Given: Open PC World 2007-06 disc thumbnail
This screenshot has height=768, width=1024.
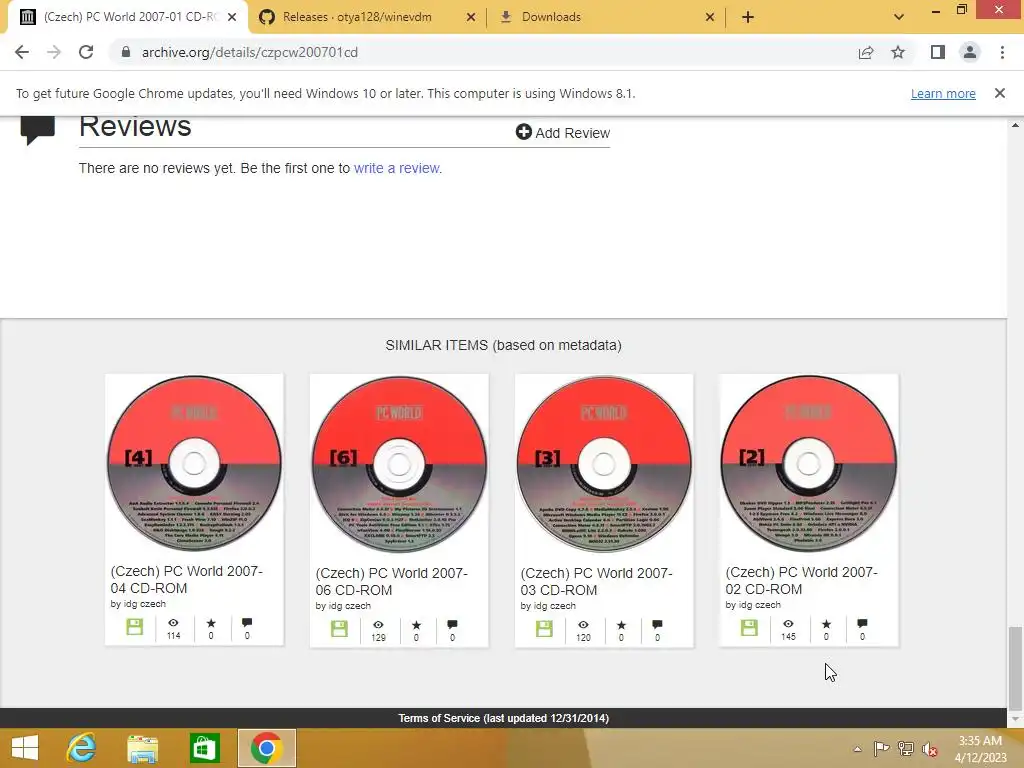Looking at the screenshot, I should (x=399, y=464).
